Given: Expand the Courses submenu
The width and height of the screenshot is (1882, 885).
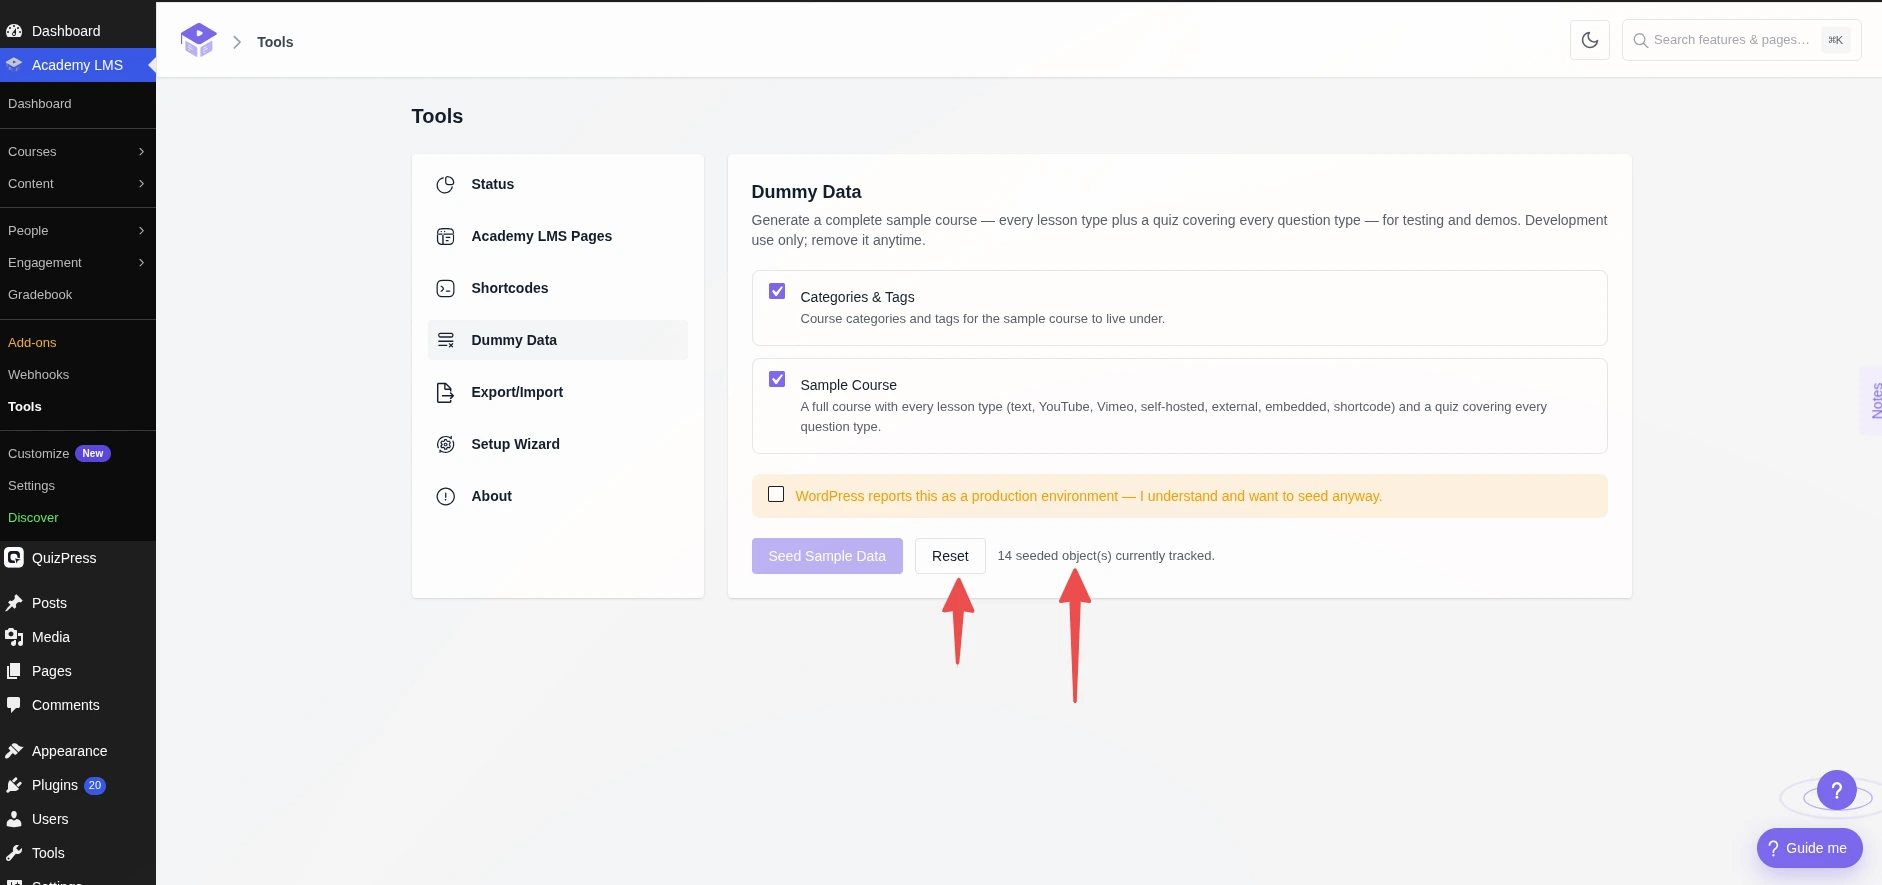Looking at the screenshot, I should click(x=78, y=152).
